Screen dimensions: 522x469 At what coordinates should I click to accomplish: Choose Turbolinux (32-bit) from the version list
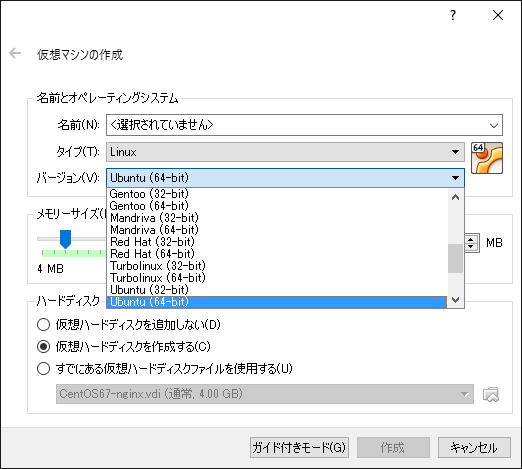pos(277,266)
